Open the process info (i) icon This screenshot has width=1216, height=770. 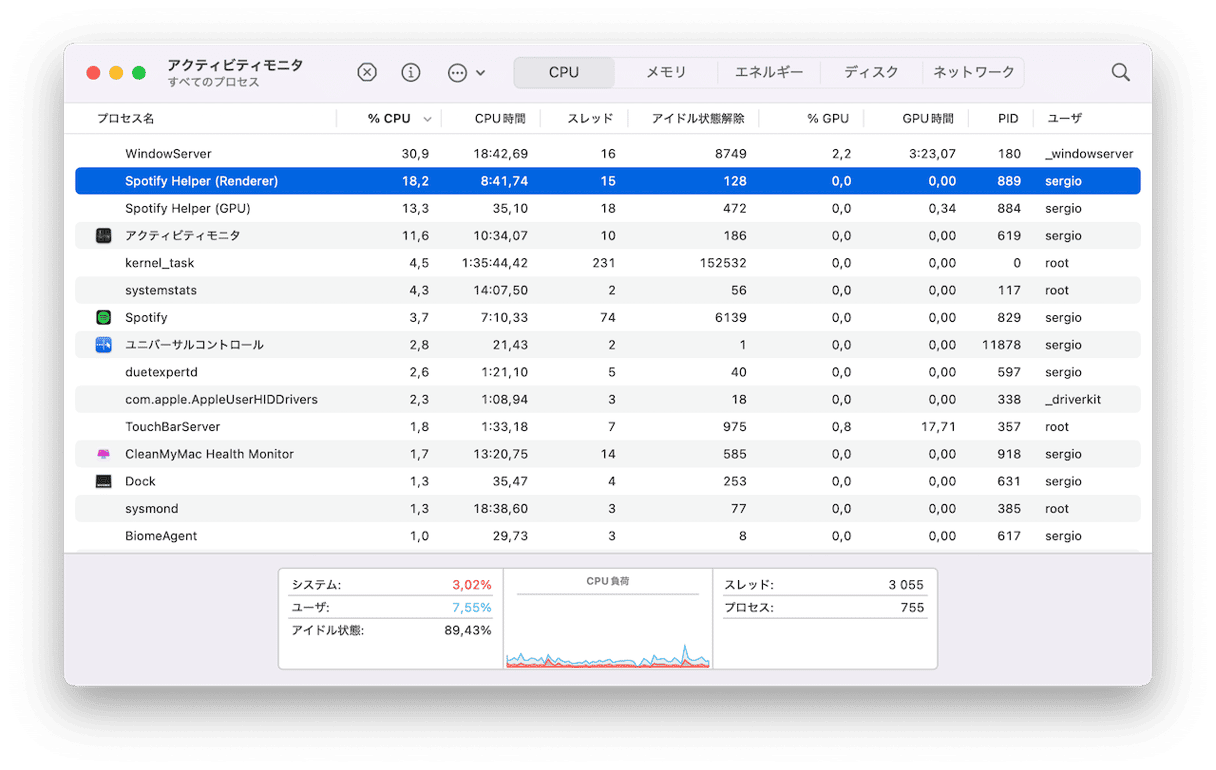pos(410,72)
